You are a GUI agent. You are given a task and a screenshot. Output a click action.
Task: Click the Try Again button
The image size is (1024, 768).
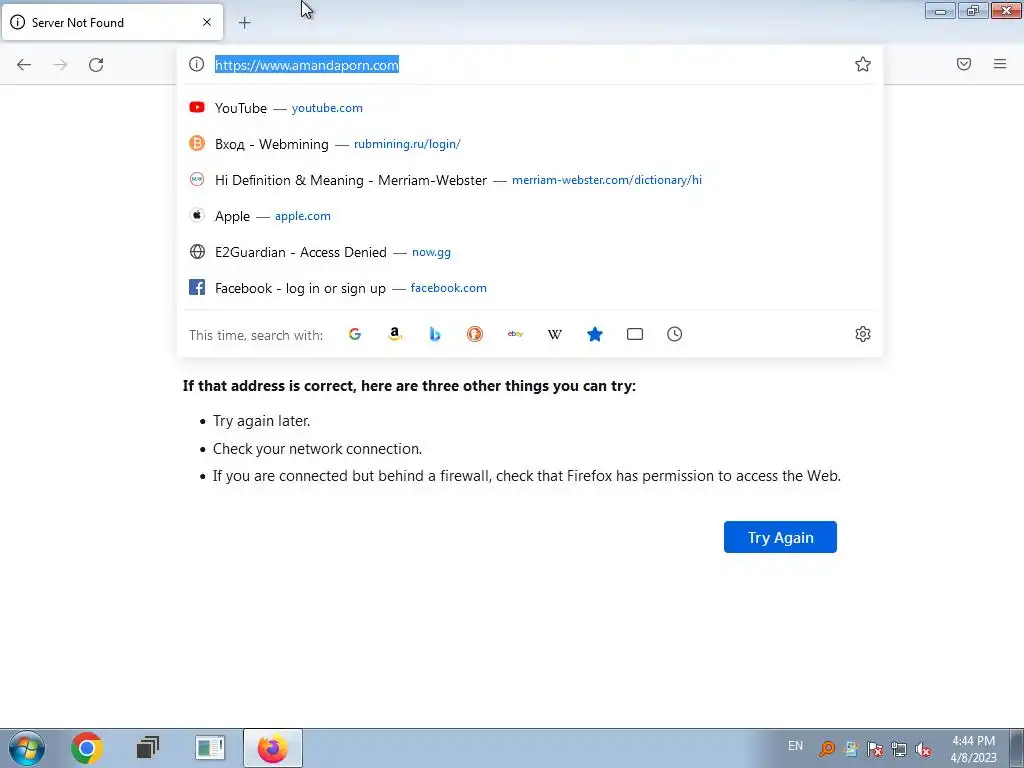coord(780,537)
